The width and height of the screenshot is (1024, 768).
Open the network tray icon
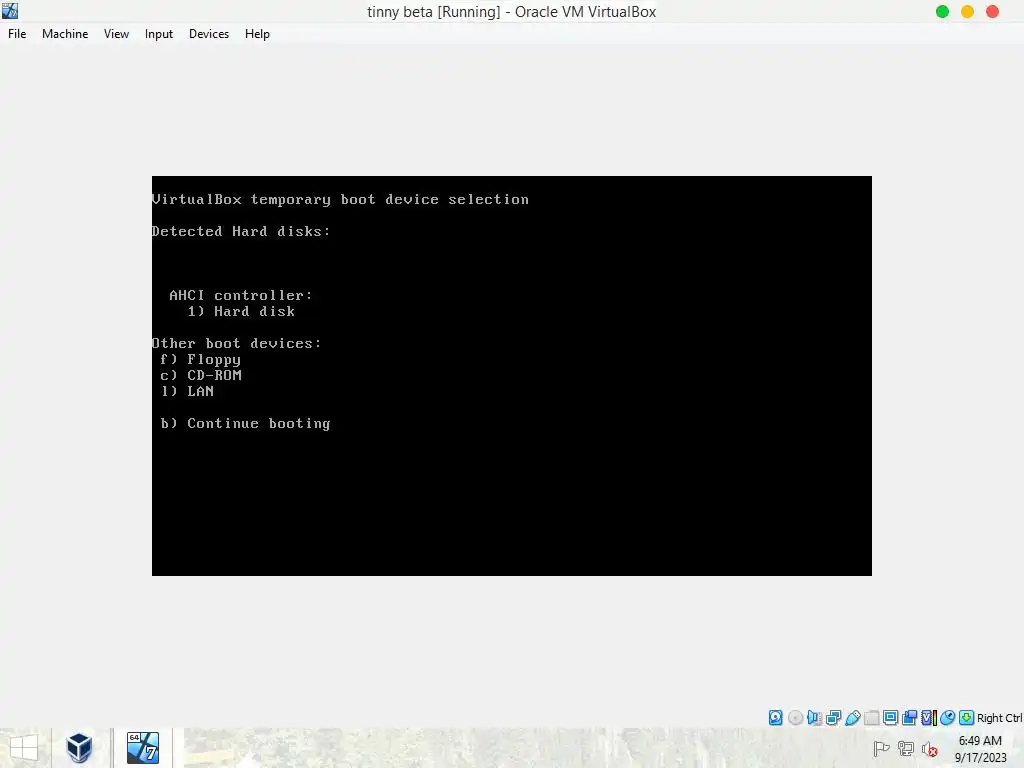pos(906,749)
